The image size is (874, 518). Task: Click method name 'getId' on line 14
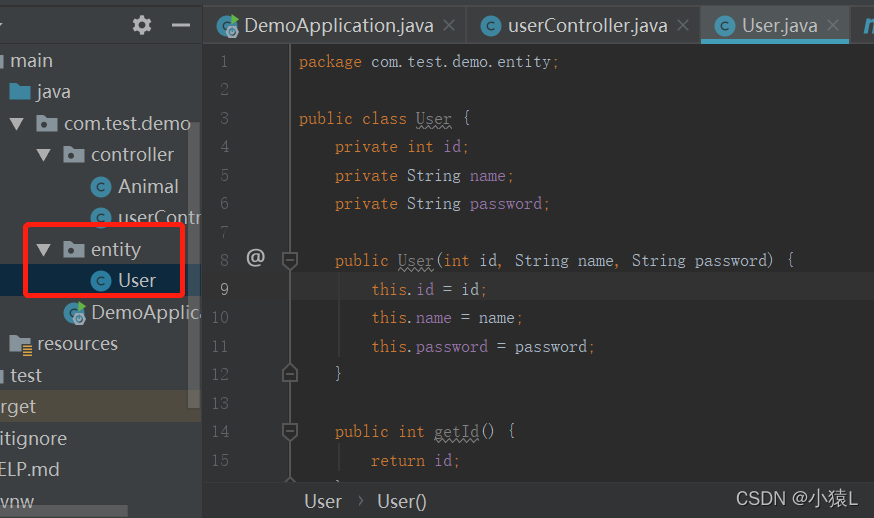click(x=457, y=432)
